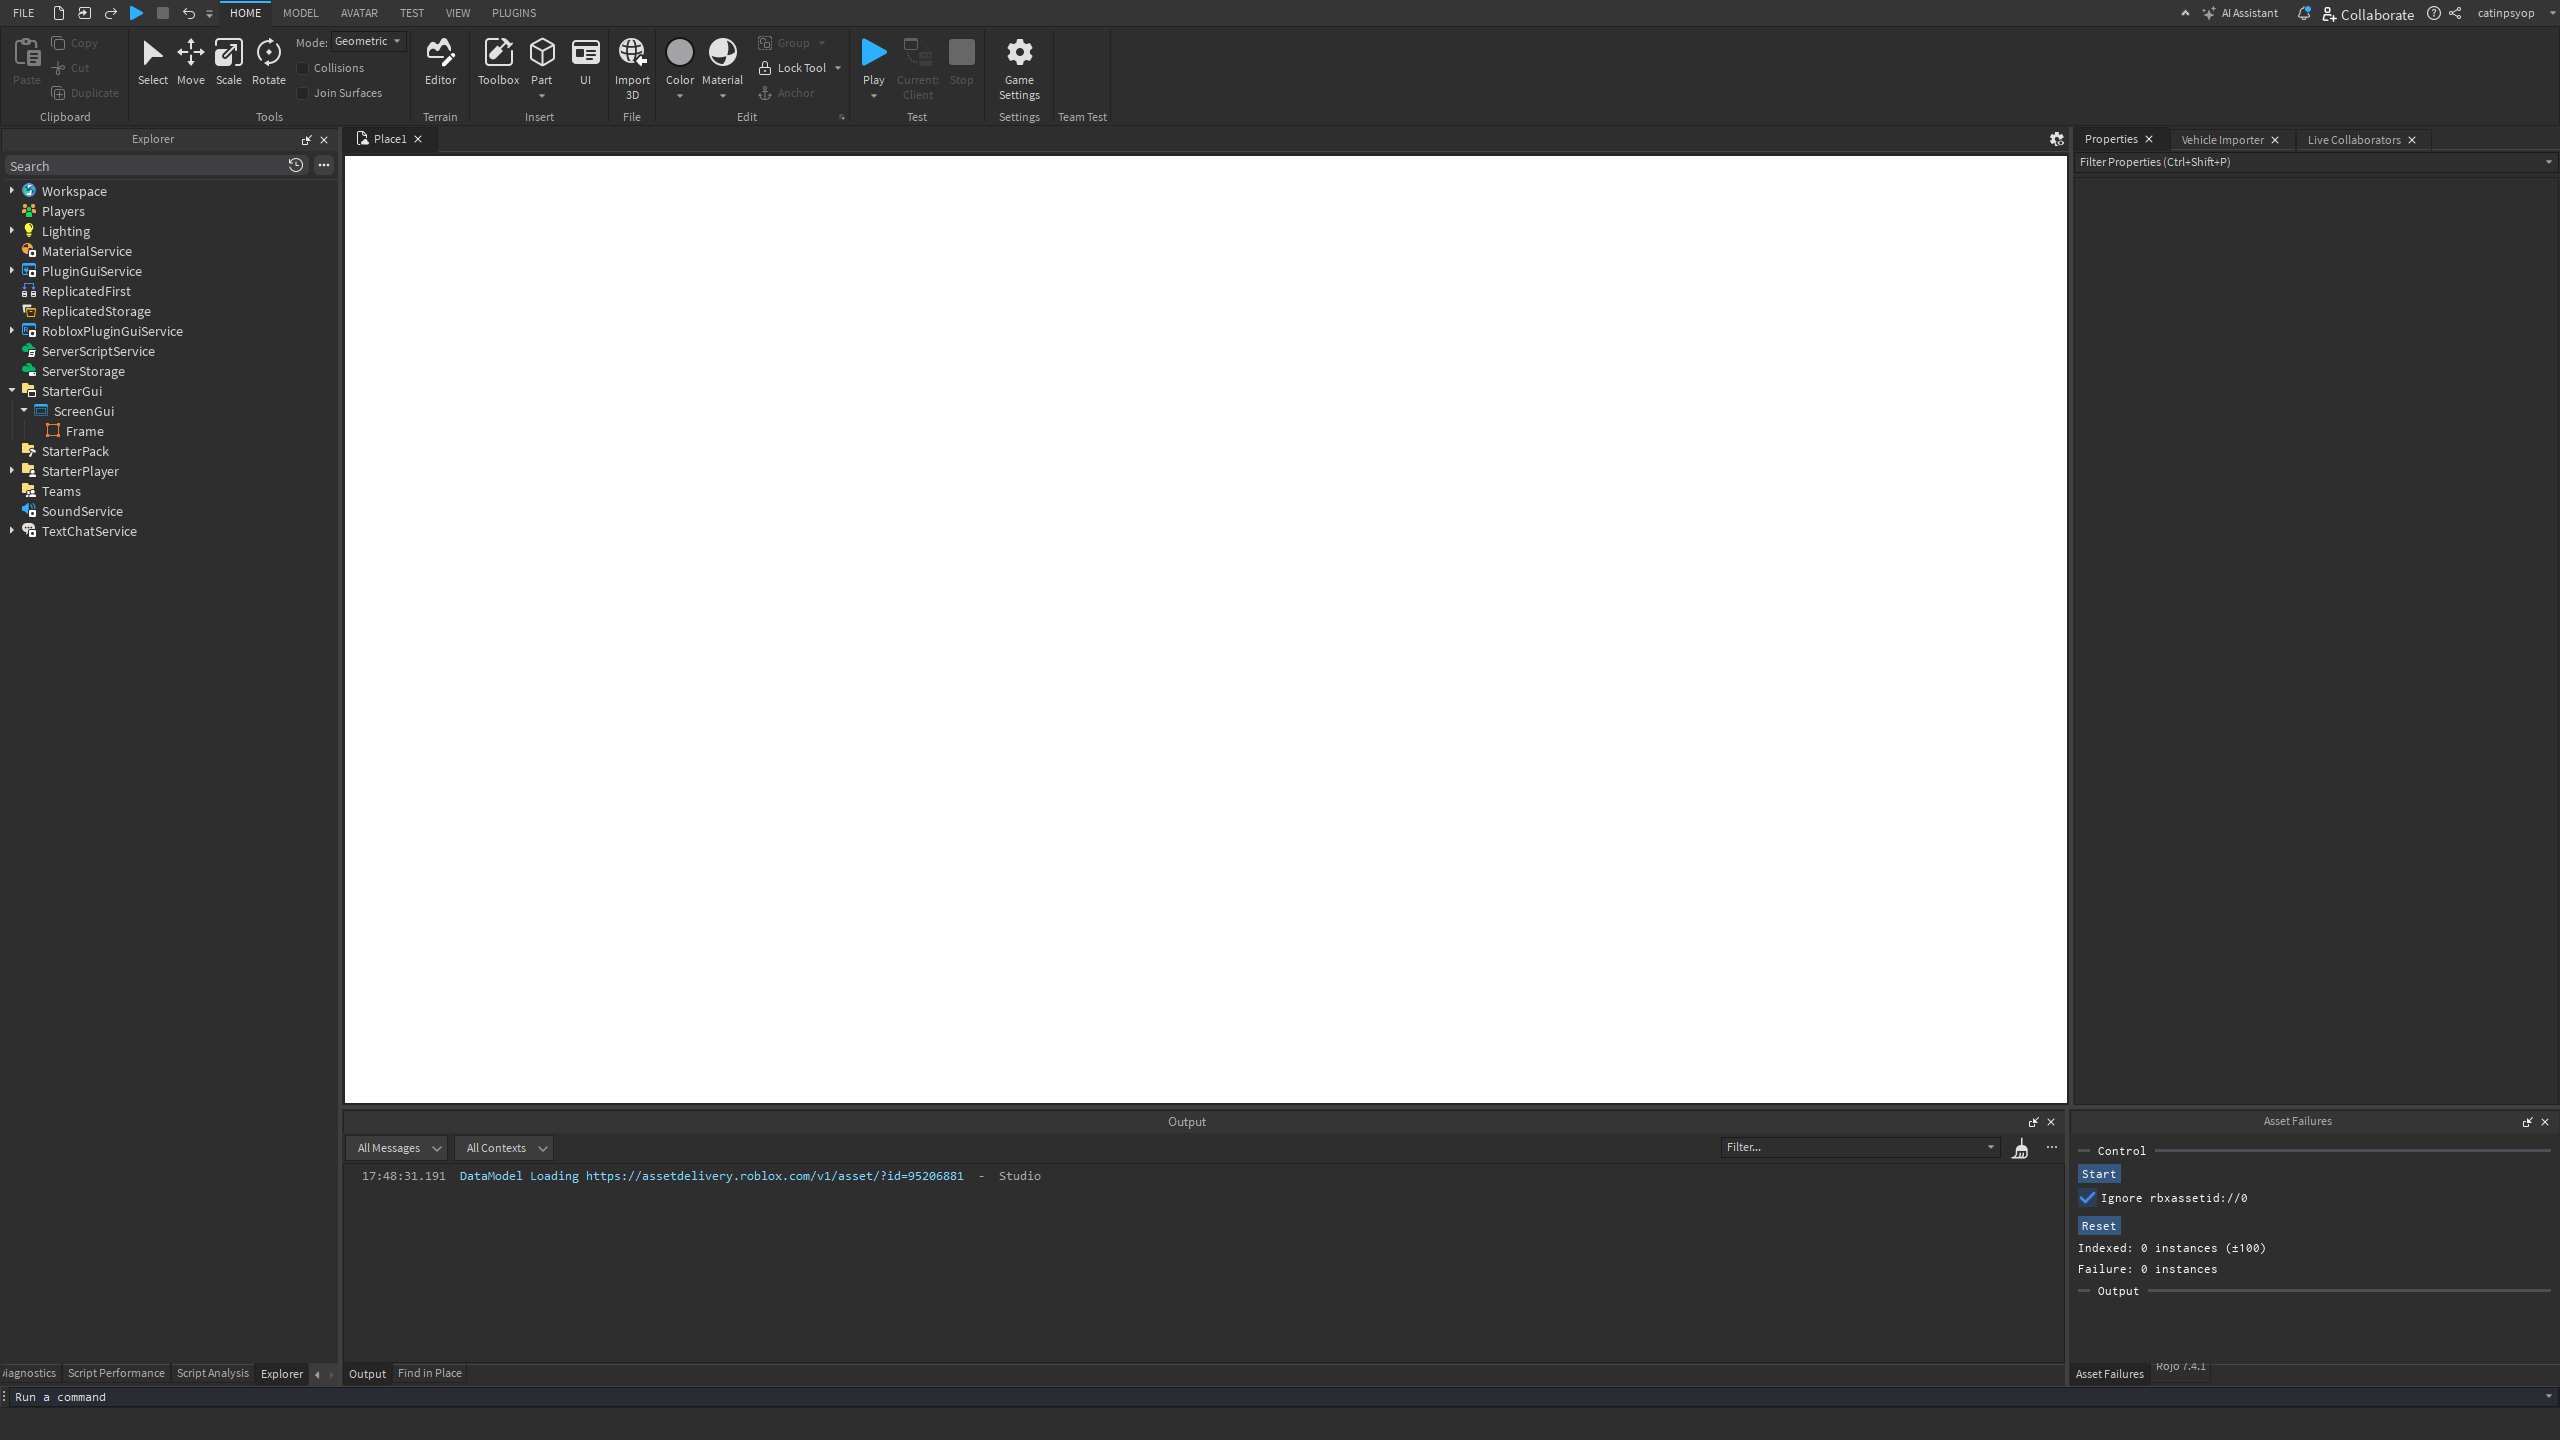Open the Vehicle Importer tab
This screenshot has width=2560, height=1440.
2221,139
